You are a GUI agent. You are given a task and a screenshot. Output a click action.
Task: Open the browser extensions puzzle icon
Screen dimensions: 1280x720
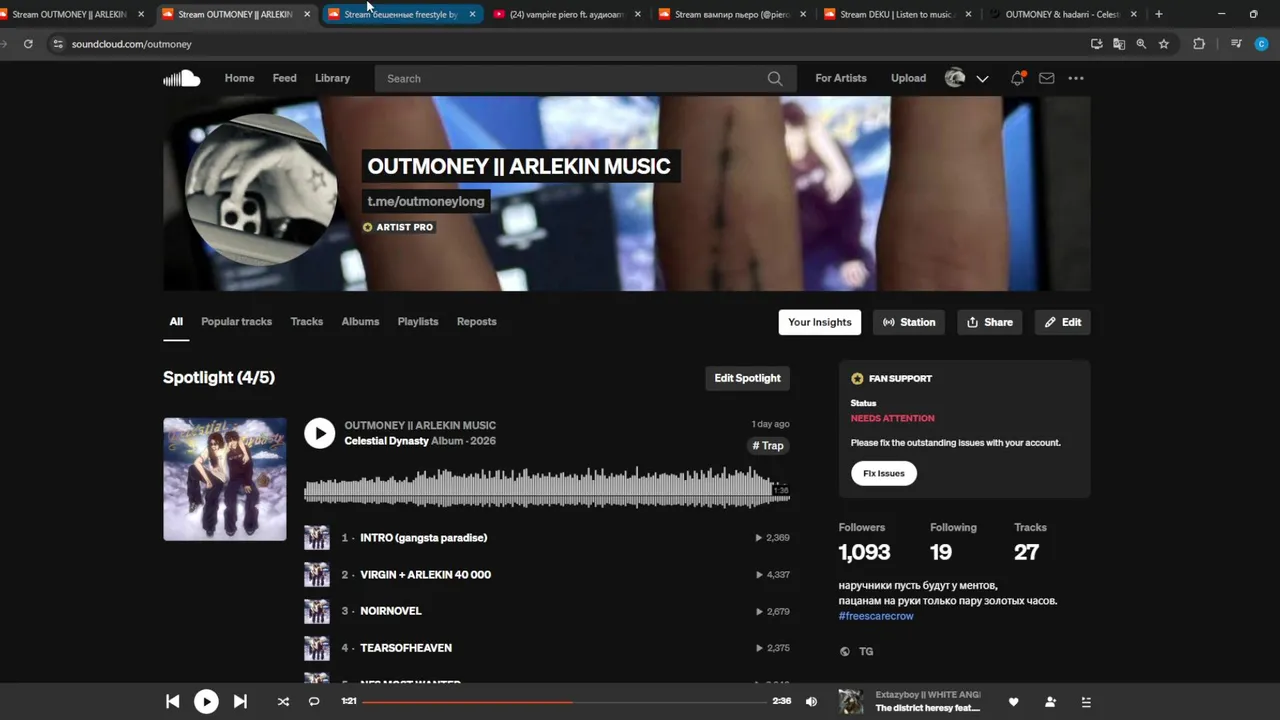[x=1199, y=44]
